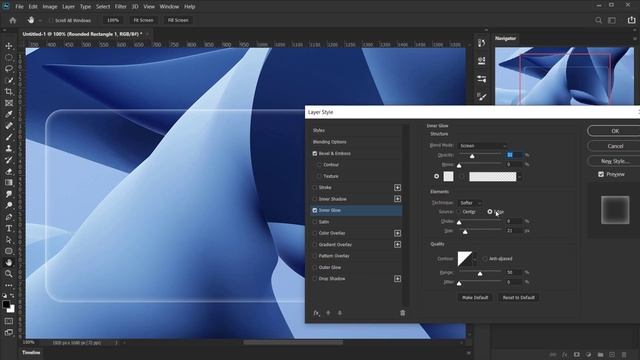Select the Zoom tool in toolbar
The image size is (640, 360).
pos(9,274)
